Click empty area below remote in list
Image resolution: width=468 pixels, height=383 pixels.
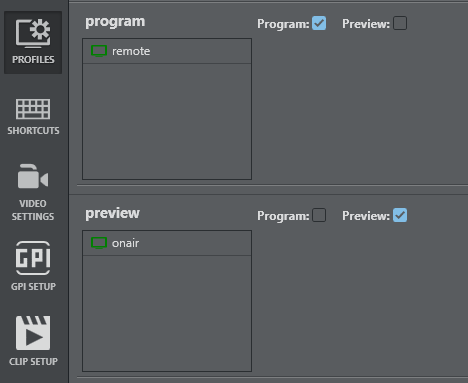(x=167, y=121)
